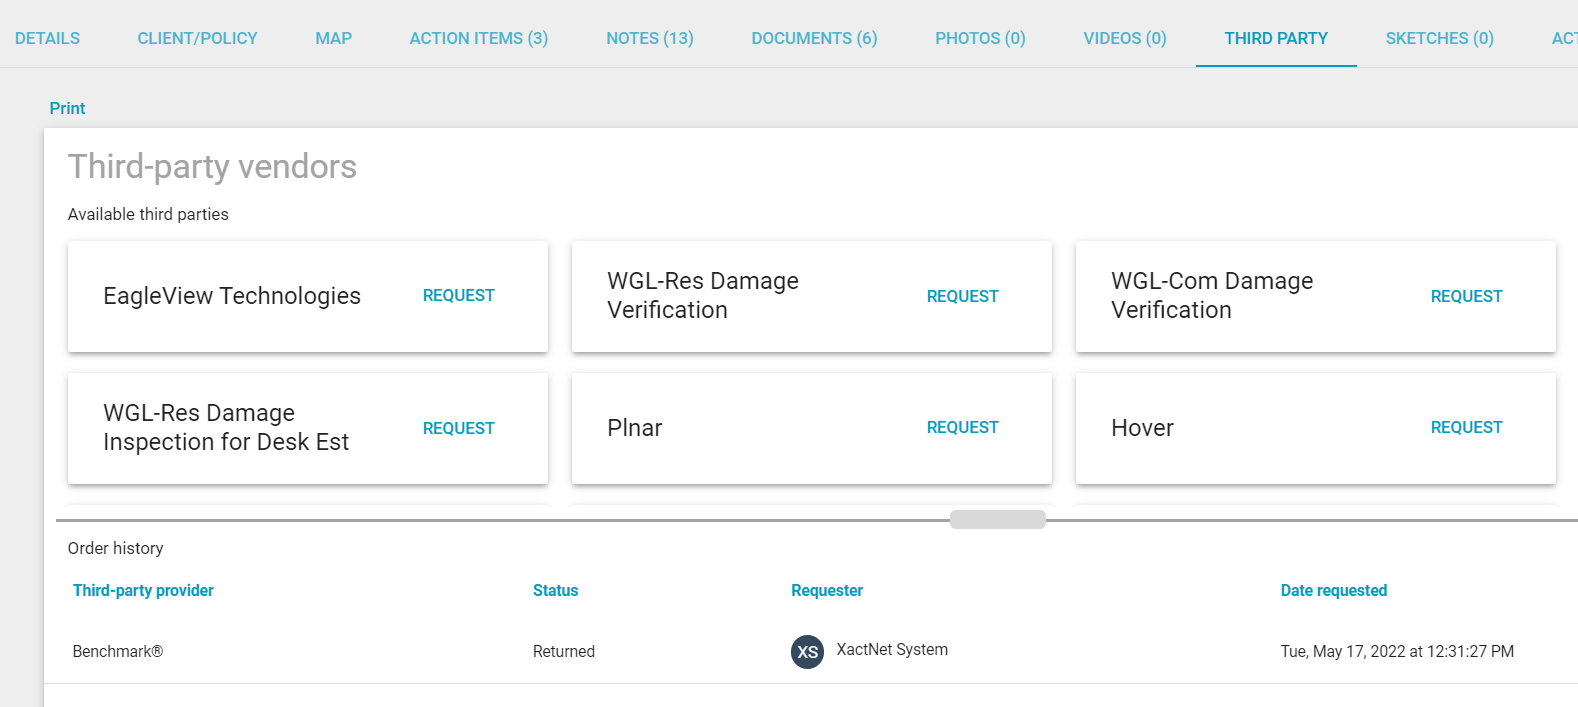Viewport: 1578px width, 707px height.
Task: Go to Action Items (3) tab
Action: [479, 38]
